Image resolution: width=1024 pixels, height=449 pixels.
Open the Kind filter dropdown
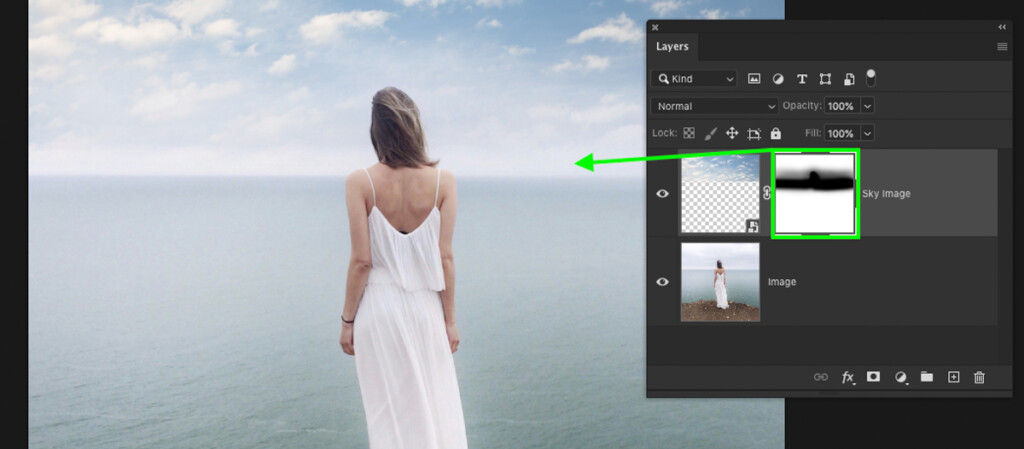tap(694, 79)
